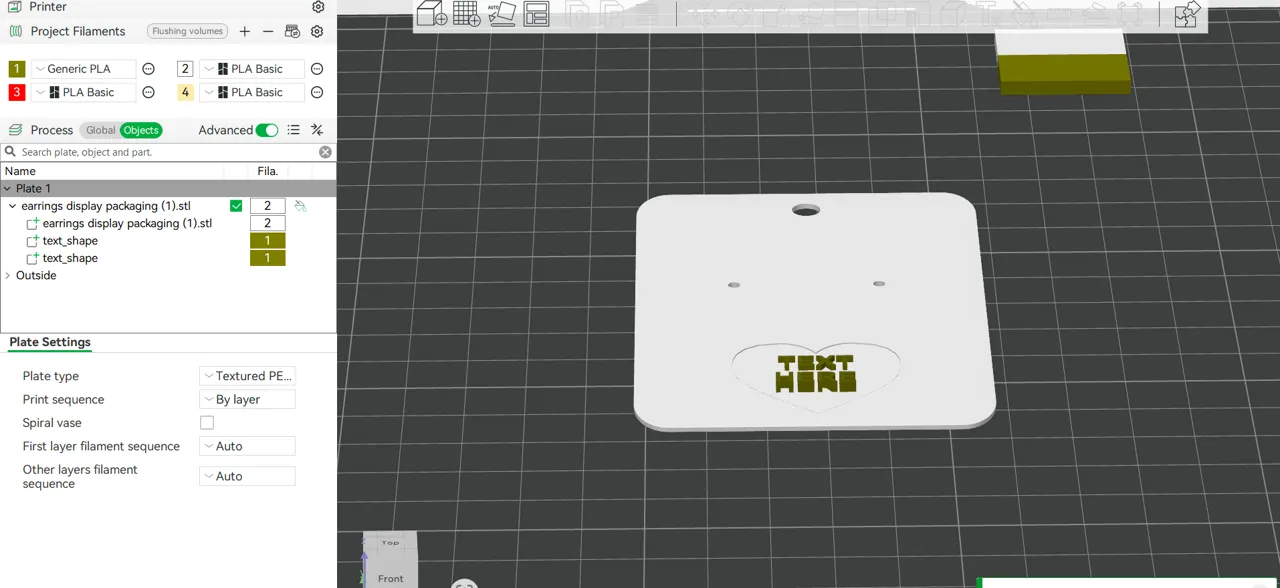Image resolution: width=1280 pixels, height=588 pixels.
Task: Click the Add object cube icon
Action: click(x=431, y=13)
